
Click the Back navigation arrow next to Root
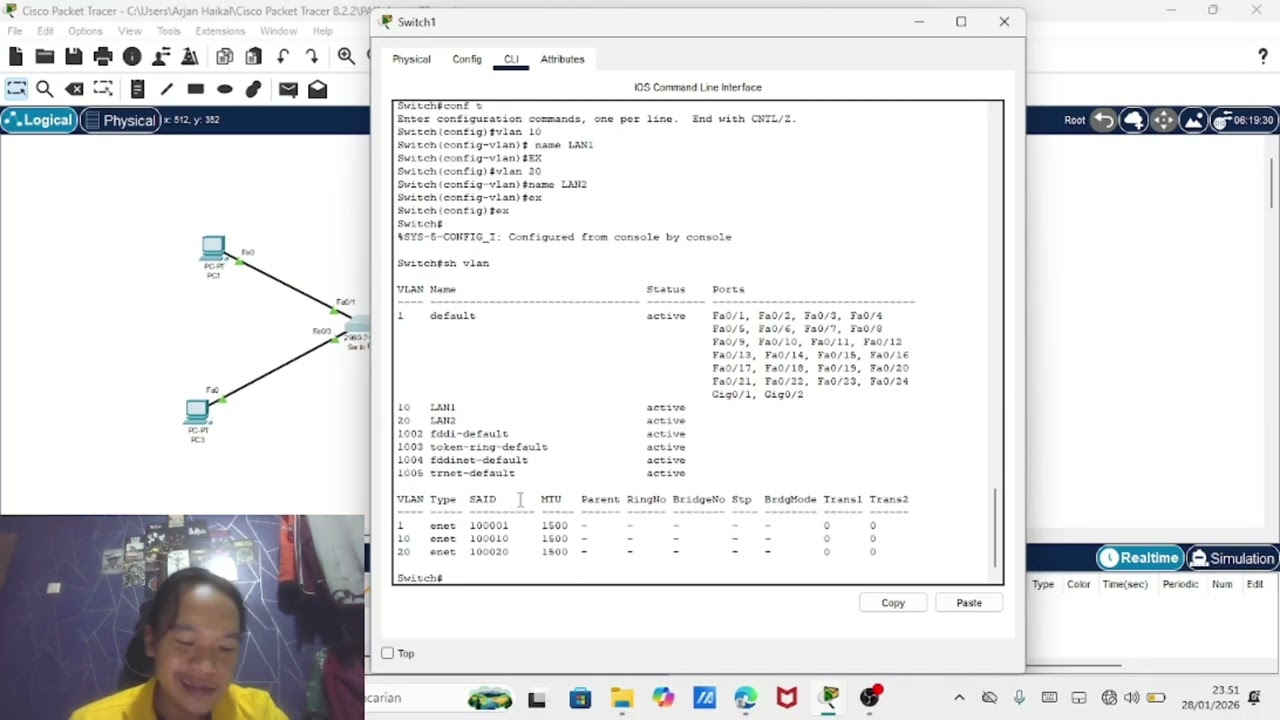click(x=1104, y=120)
